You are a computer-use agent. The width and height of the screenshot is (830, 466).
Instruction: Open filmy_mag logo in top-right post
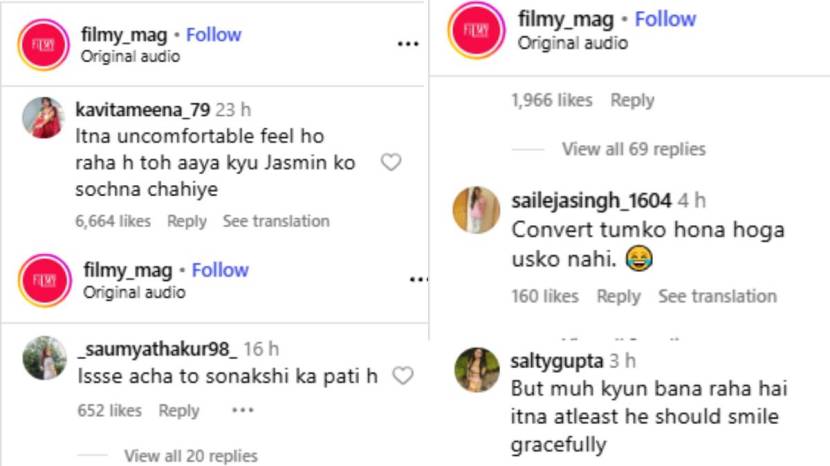coord(477,30)
